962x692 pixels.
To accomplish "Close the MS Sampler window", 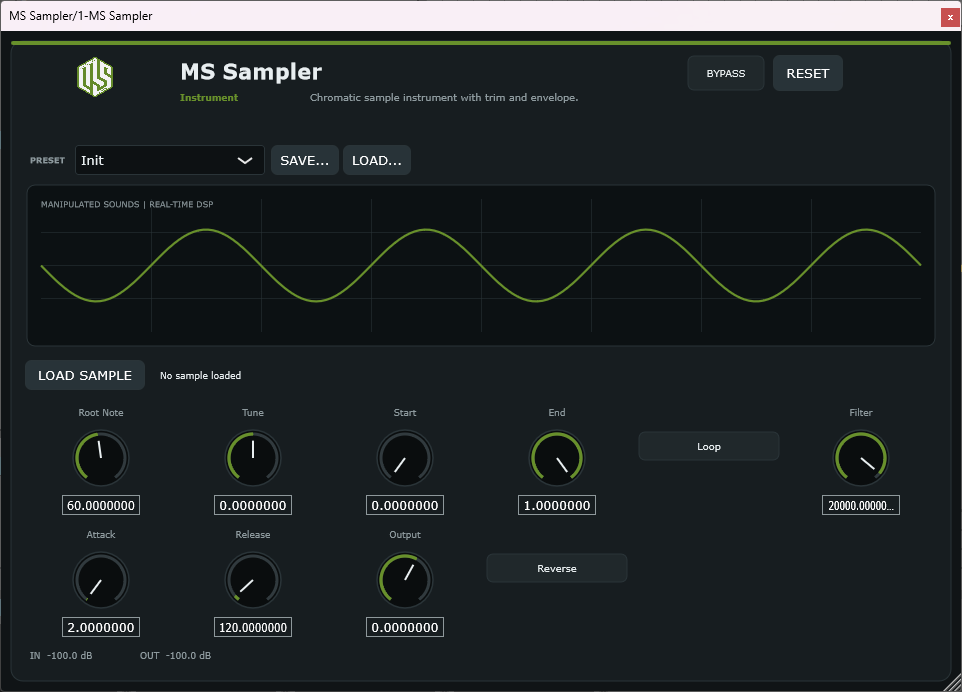I will pyautogui.click(x=950, y=17).
